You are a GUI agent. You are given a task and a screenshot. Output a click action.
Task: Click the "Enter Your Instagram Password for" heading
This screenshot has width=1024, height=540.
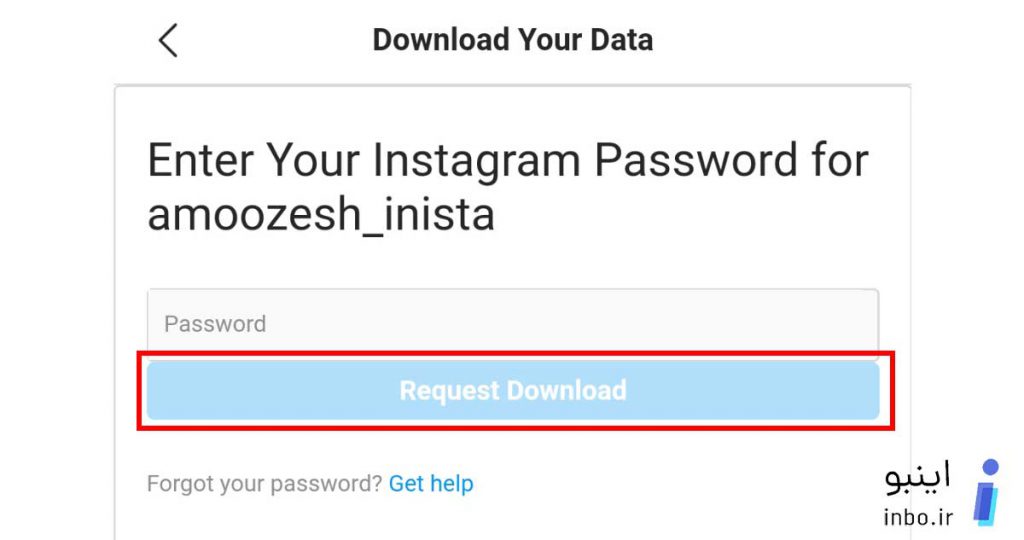507,161
